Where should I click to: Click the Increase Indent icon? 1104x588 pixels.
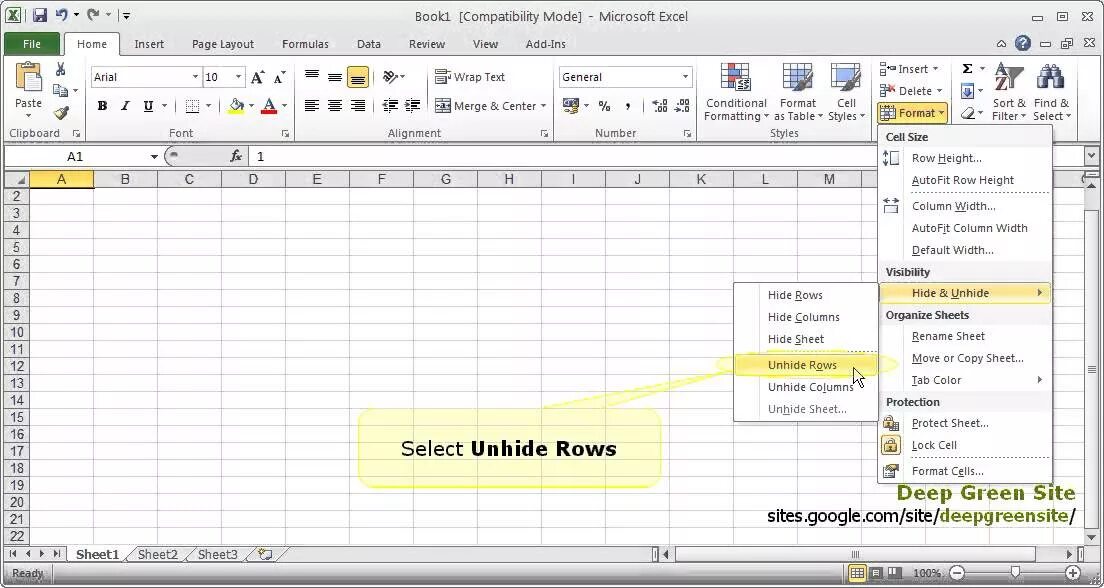pos(413,106)
